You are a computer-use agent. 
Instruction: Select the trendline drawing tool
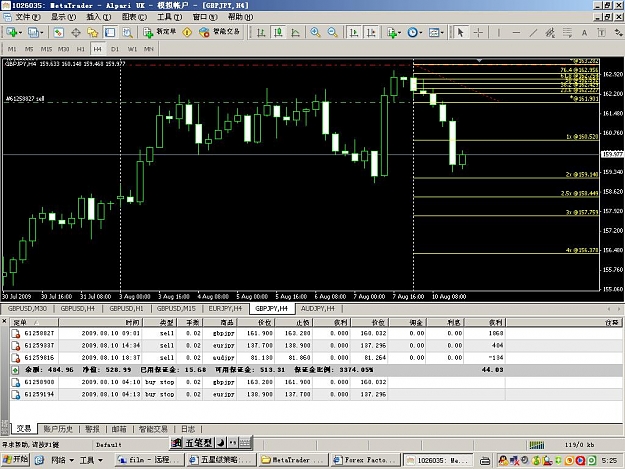[x=533, y=32]
